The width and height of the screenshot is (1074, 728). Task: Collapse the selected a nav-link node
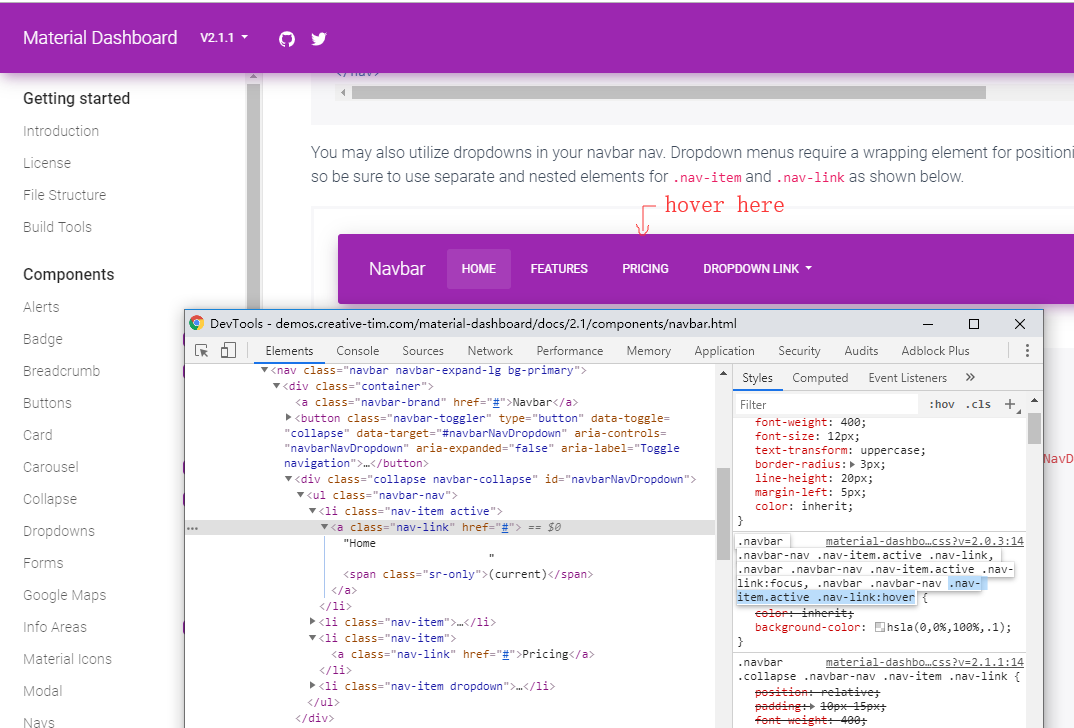point(325,527)
